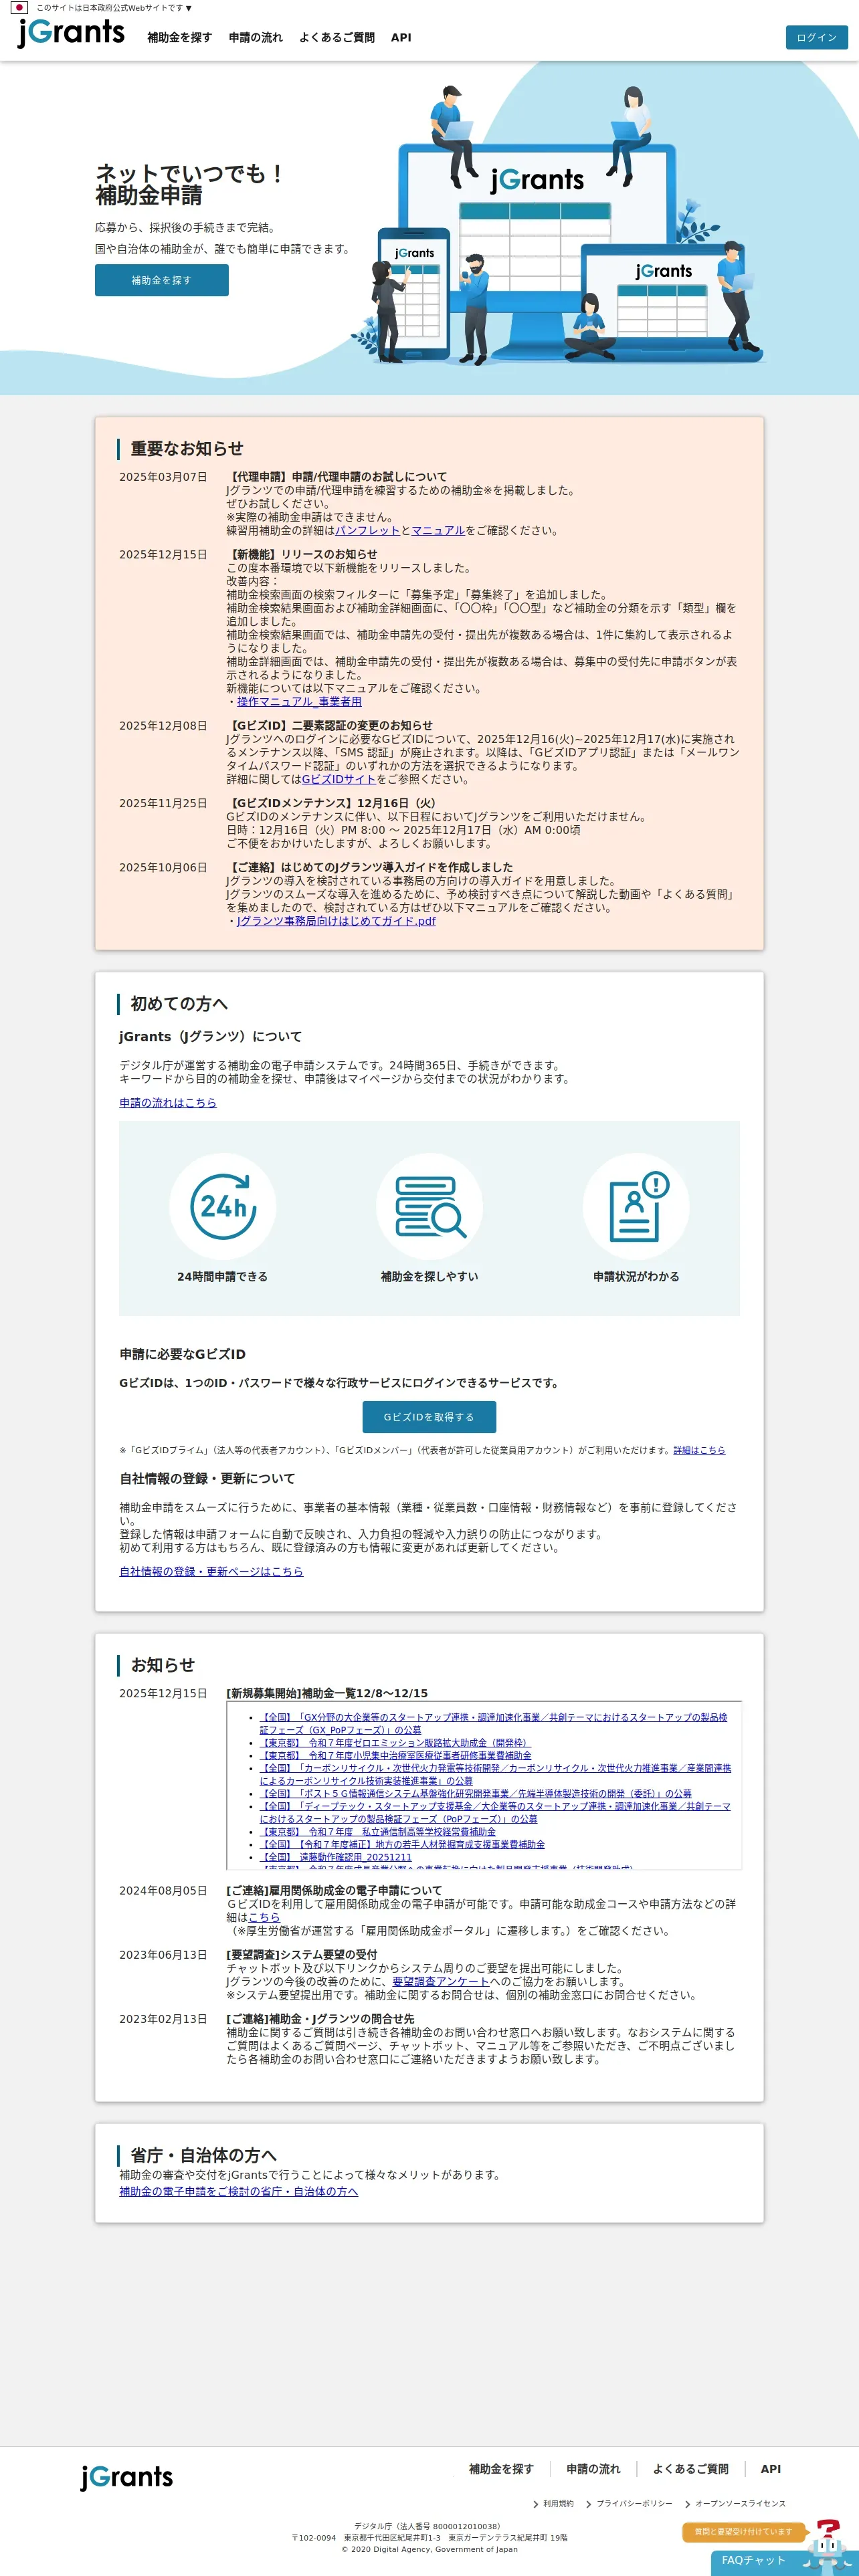Viewport: 859px width, 2576px height.
Task: Open 私立通信制高等学校経常費補助金 link
Action: click(x=377, y=1831)
